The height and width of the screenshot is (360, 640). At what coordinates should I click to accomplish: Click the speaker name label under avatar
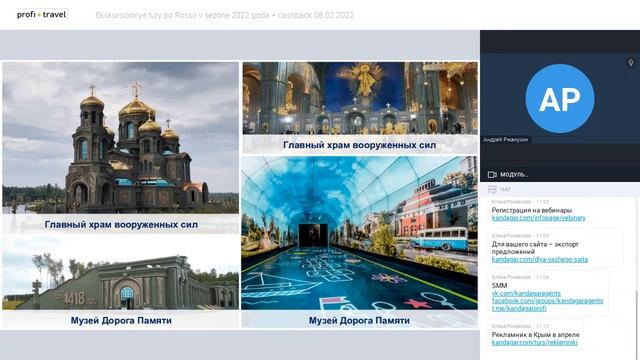tap(505, 140)
